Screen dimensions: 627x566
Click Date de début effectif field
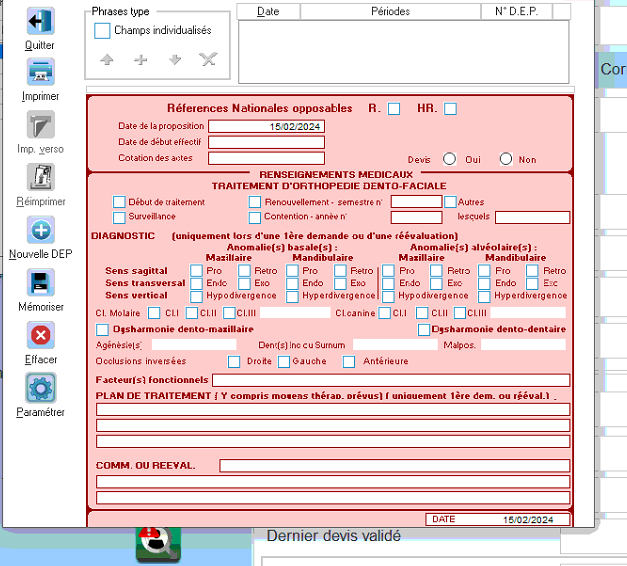pyautogui.click(x=266, y=142)
